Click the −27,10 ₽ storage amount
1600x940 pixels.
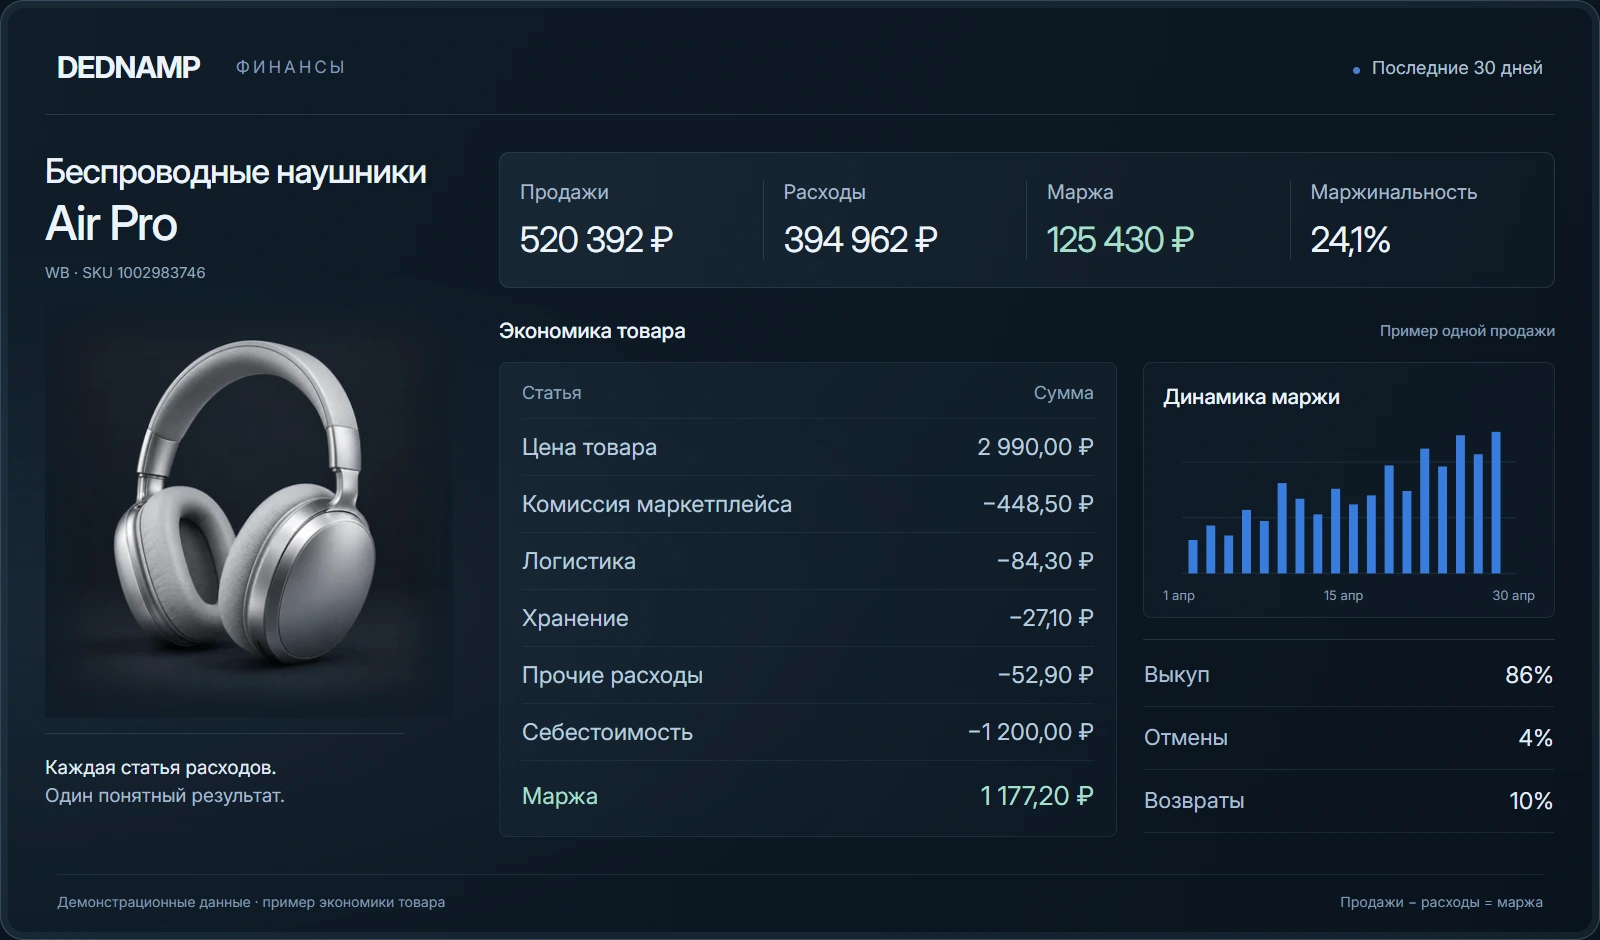point(1051,618)
